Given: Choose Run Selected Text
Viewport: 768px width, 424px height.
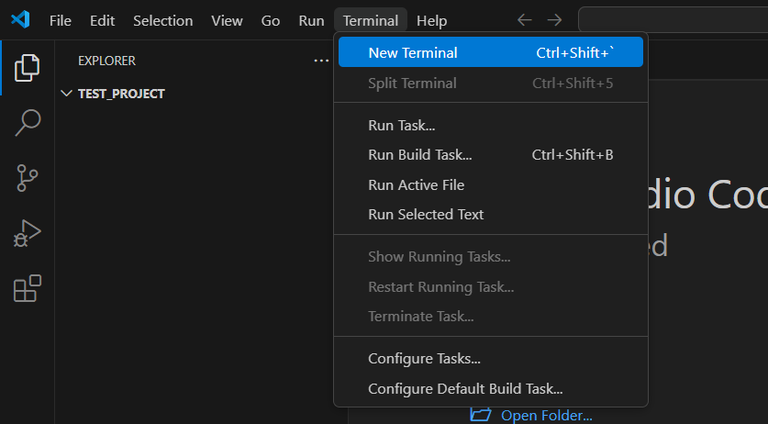Looking at the screenshot, I should click(426, 214).
